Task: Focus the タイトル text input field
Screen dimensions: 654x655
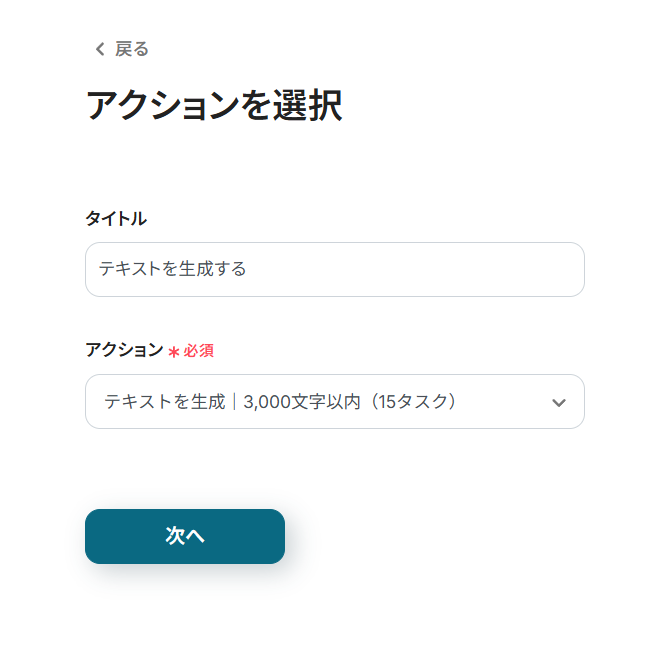Action: 334,269
